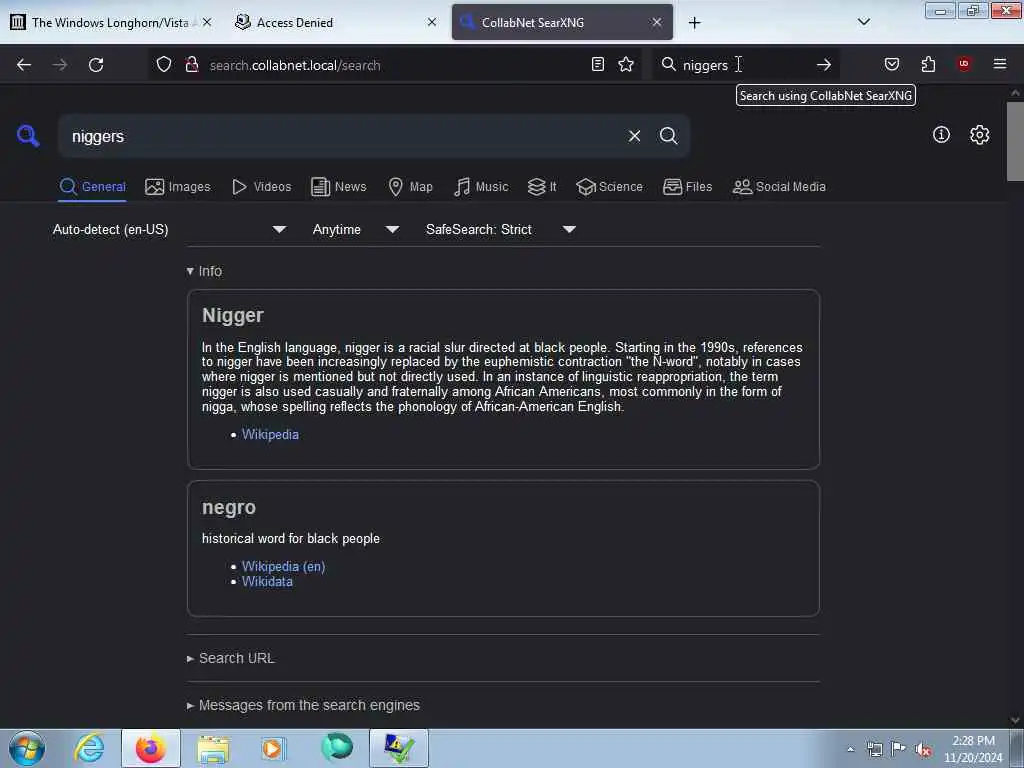Submit browser search with arrow button
This screenshot has height=768, width=1024.
click(x=824, y=64)
